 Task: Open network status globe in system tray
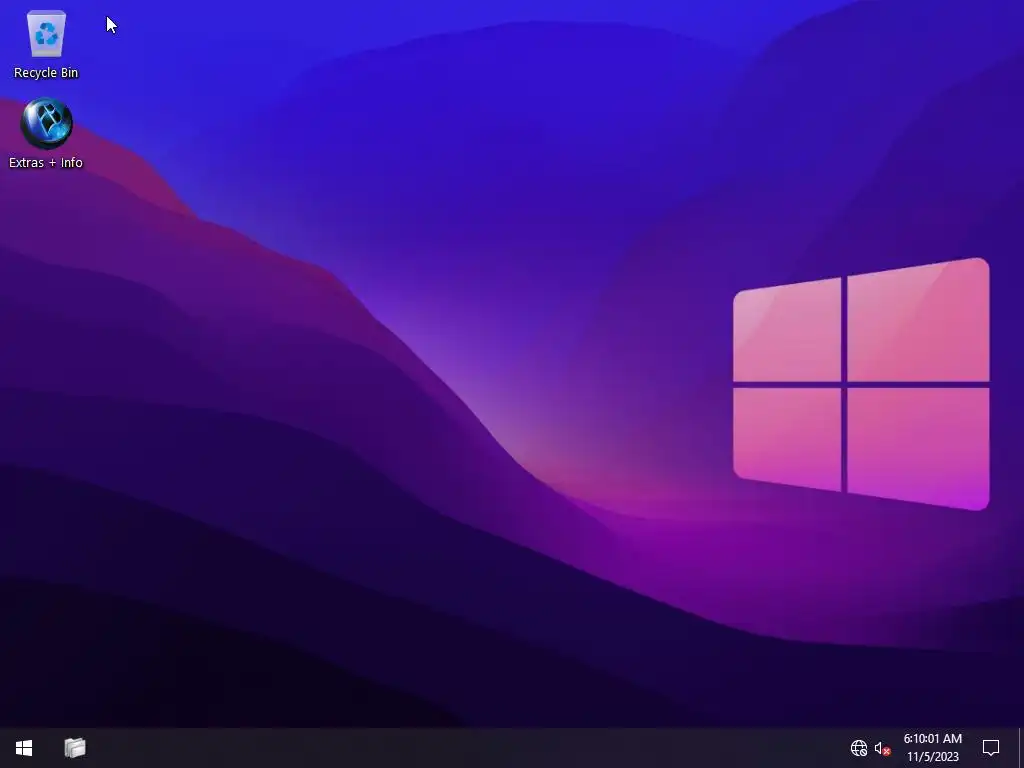click(858, 748)
